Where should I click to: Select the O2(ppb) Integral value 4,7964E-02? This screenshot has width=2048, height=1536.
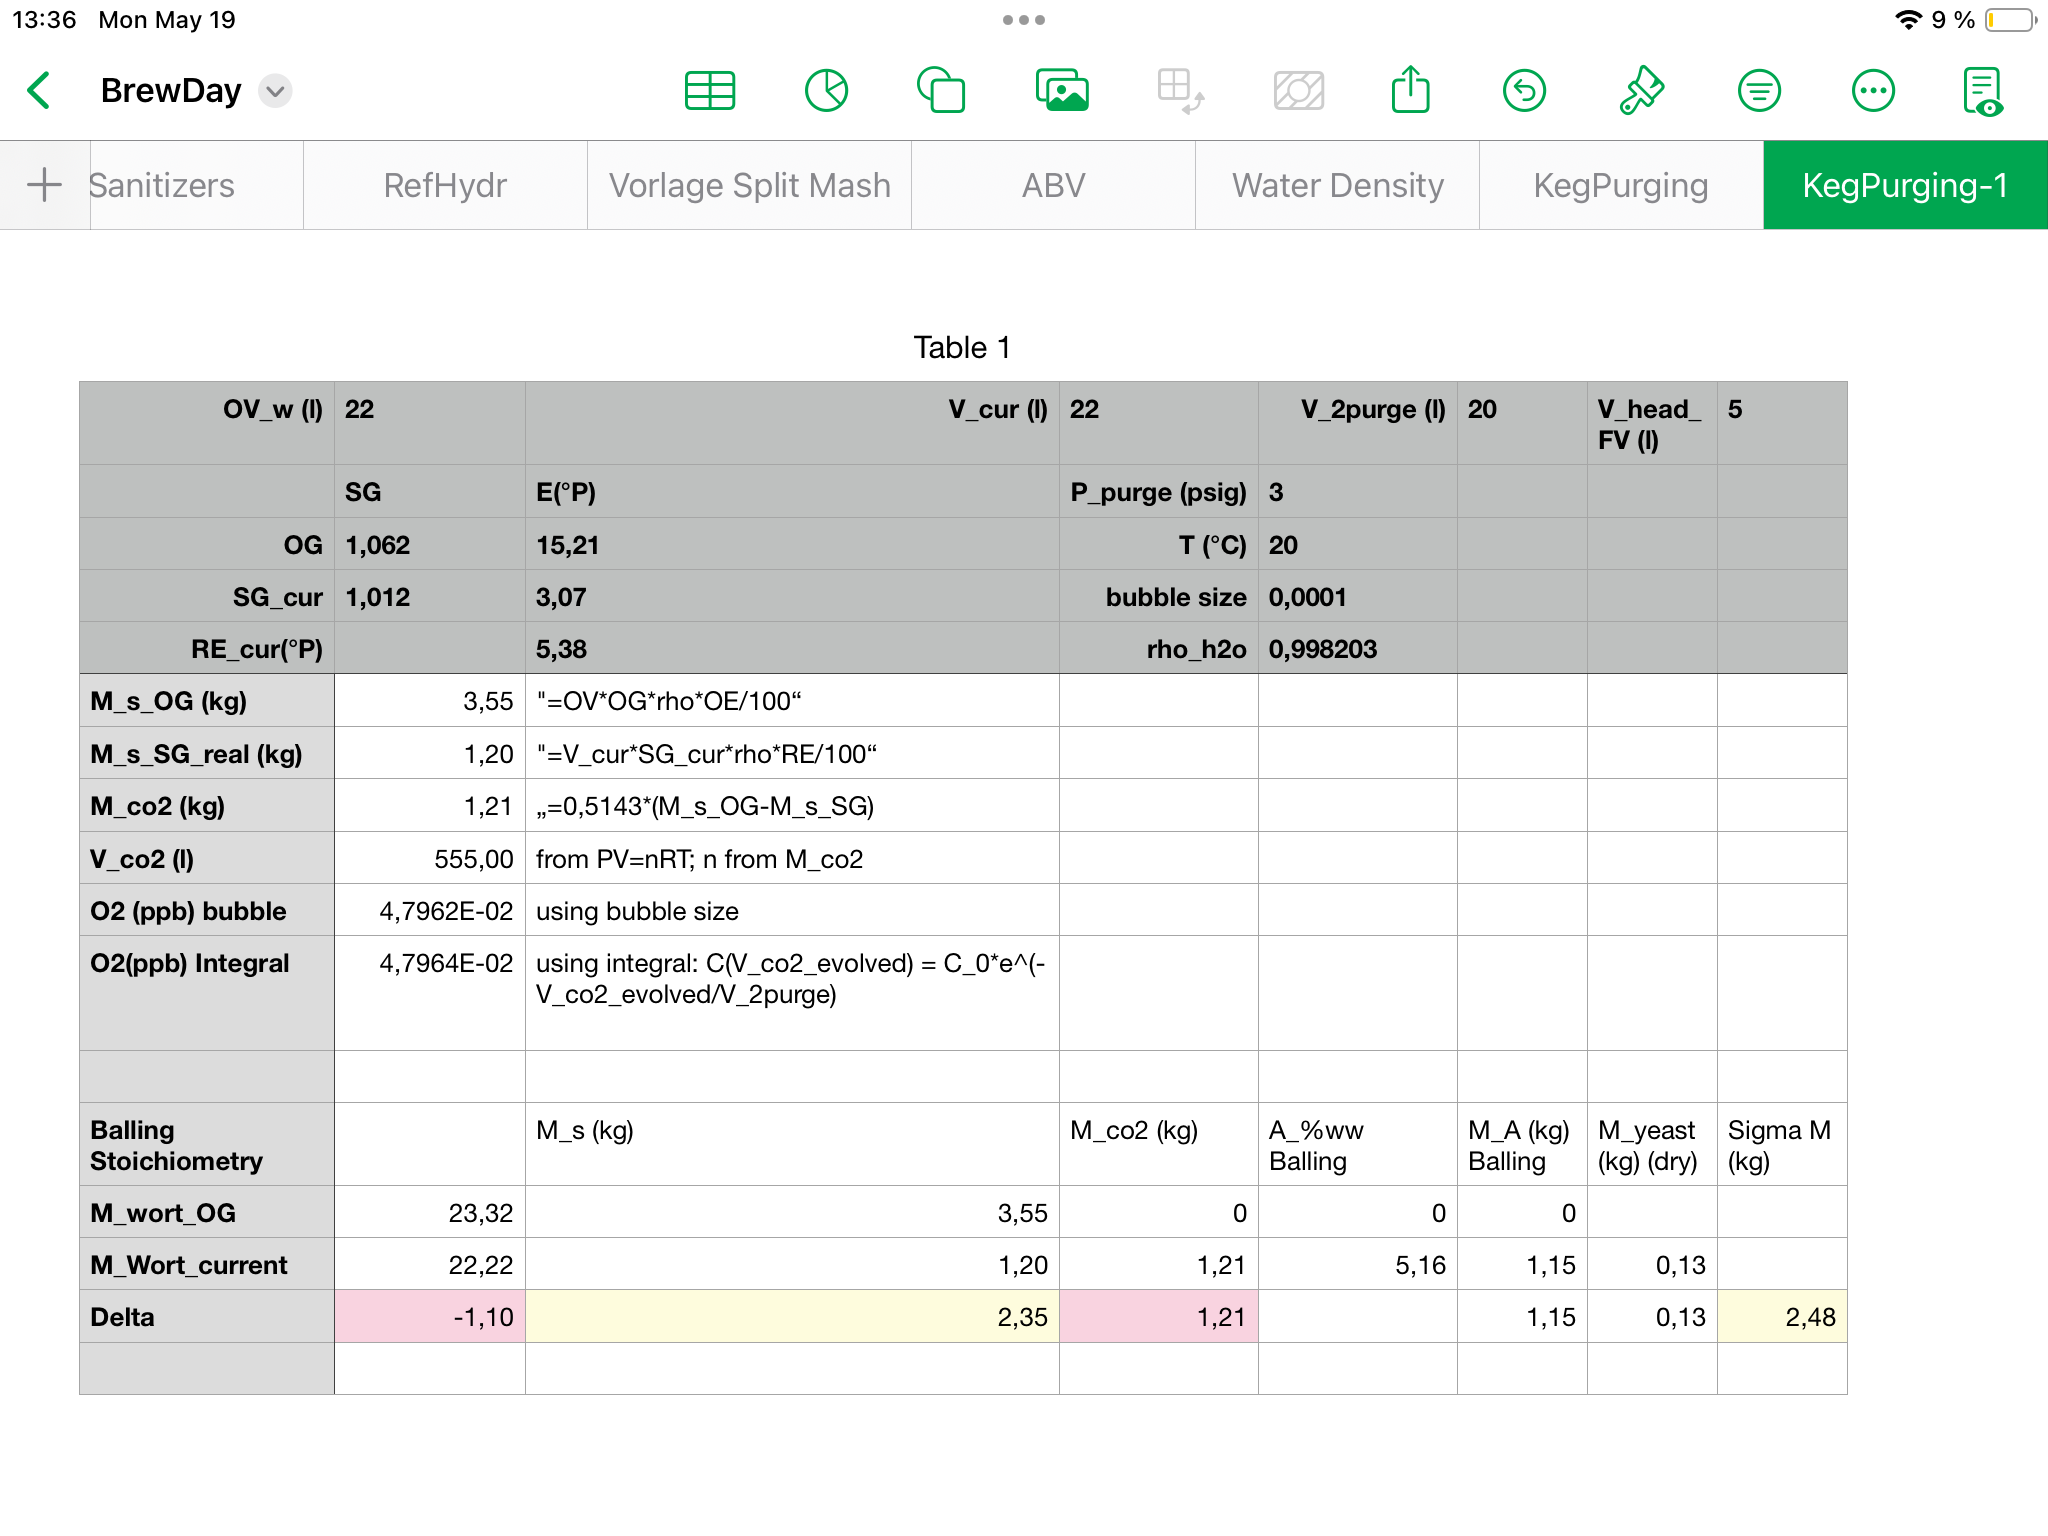click(x=430, y=993)
